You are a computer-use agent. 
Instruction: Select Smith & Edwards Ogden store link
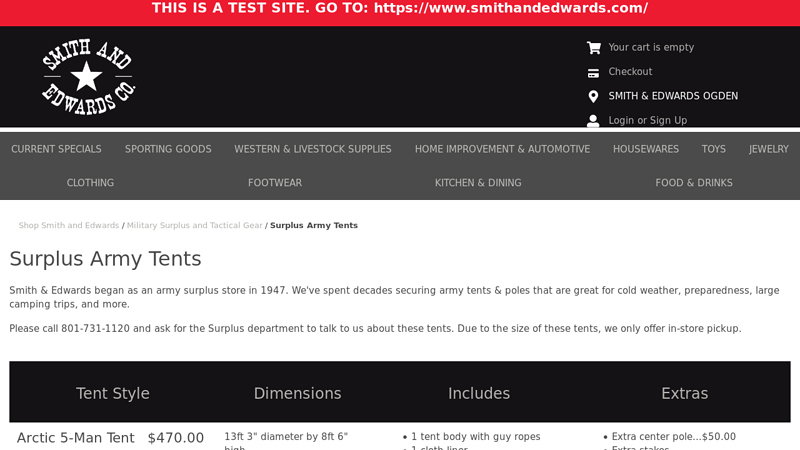[673, 96]
